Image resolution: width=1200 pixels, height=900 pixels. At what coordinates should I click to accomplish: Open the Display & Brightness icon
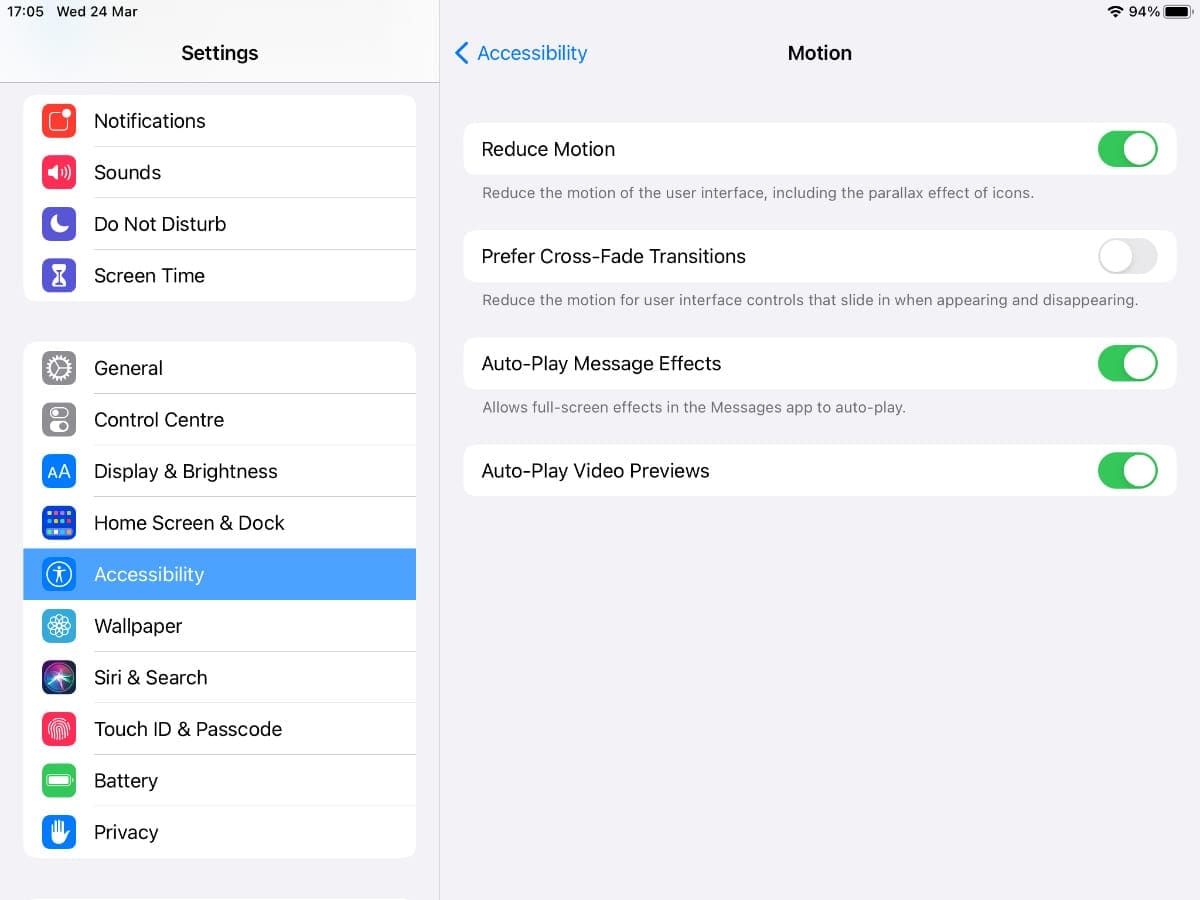59,471
